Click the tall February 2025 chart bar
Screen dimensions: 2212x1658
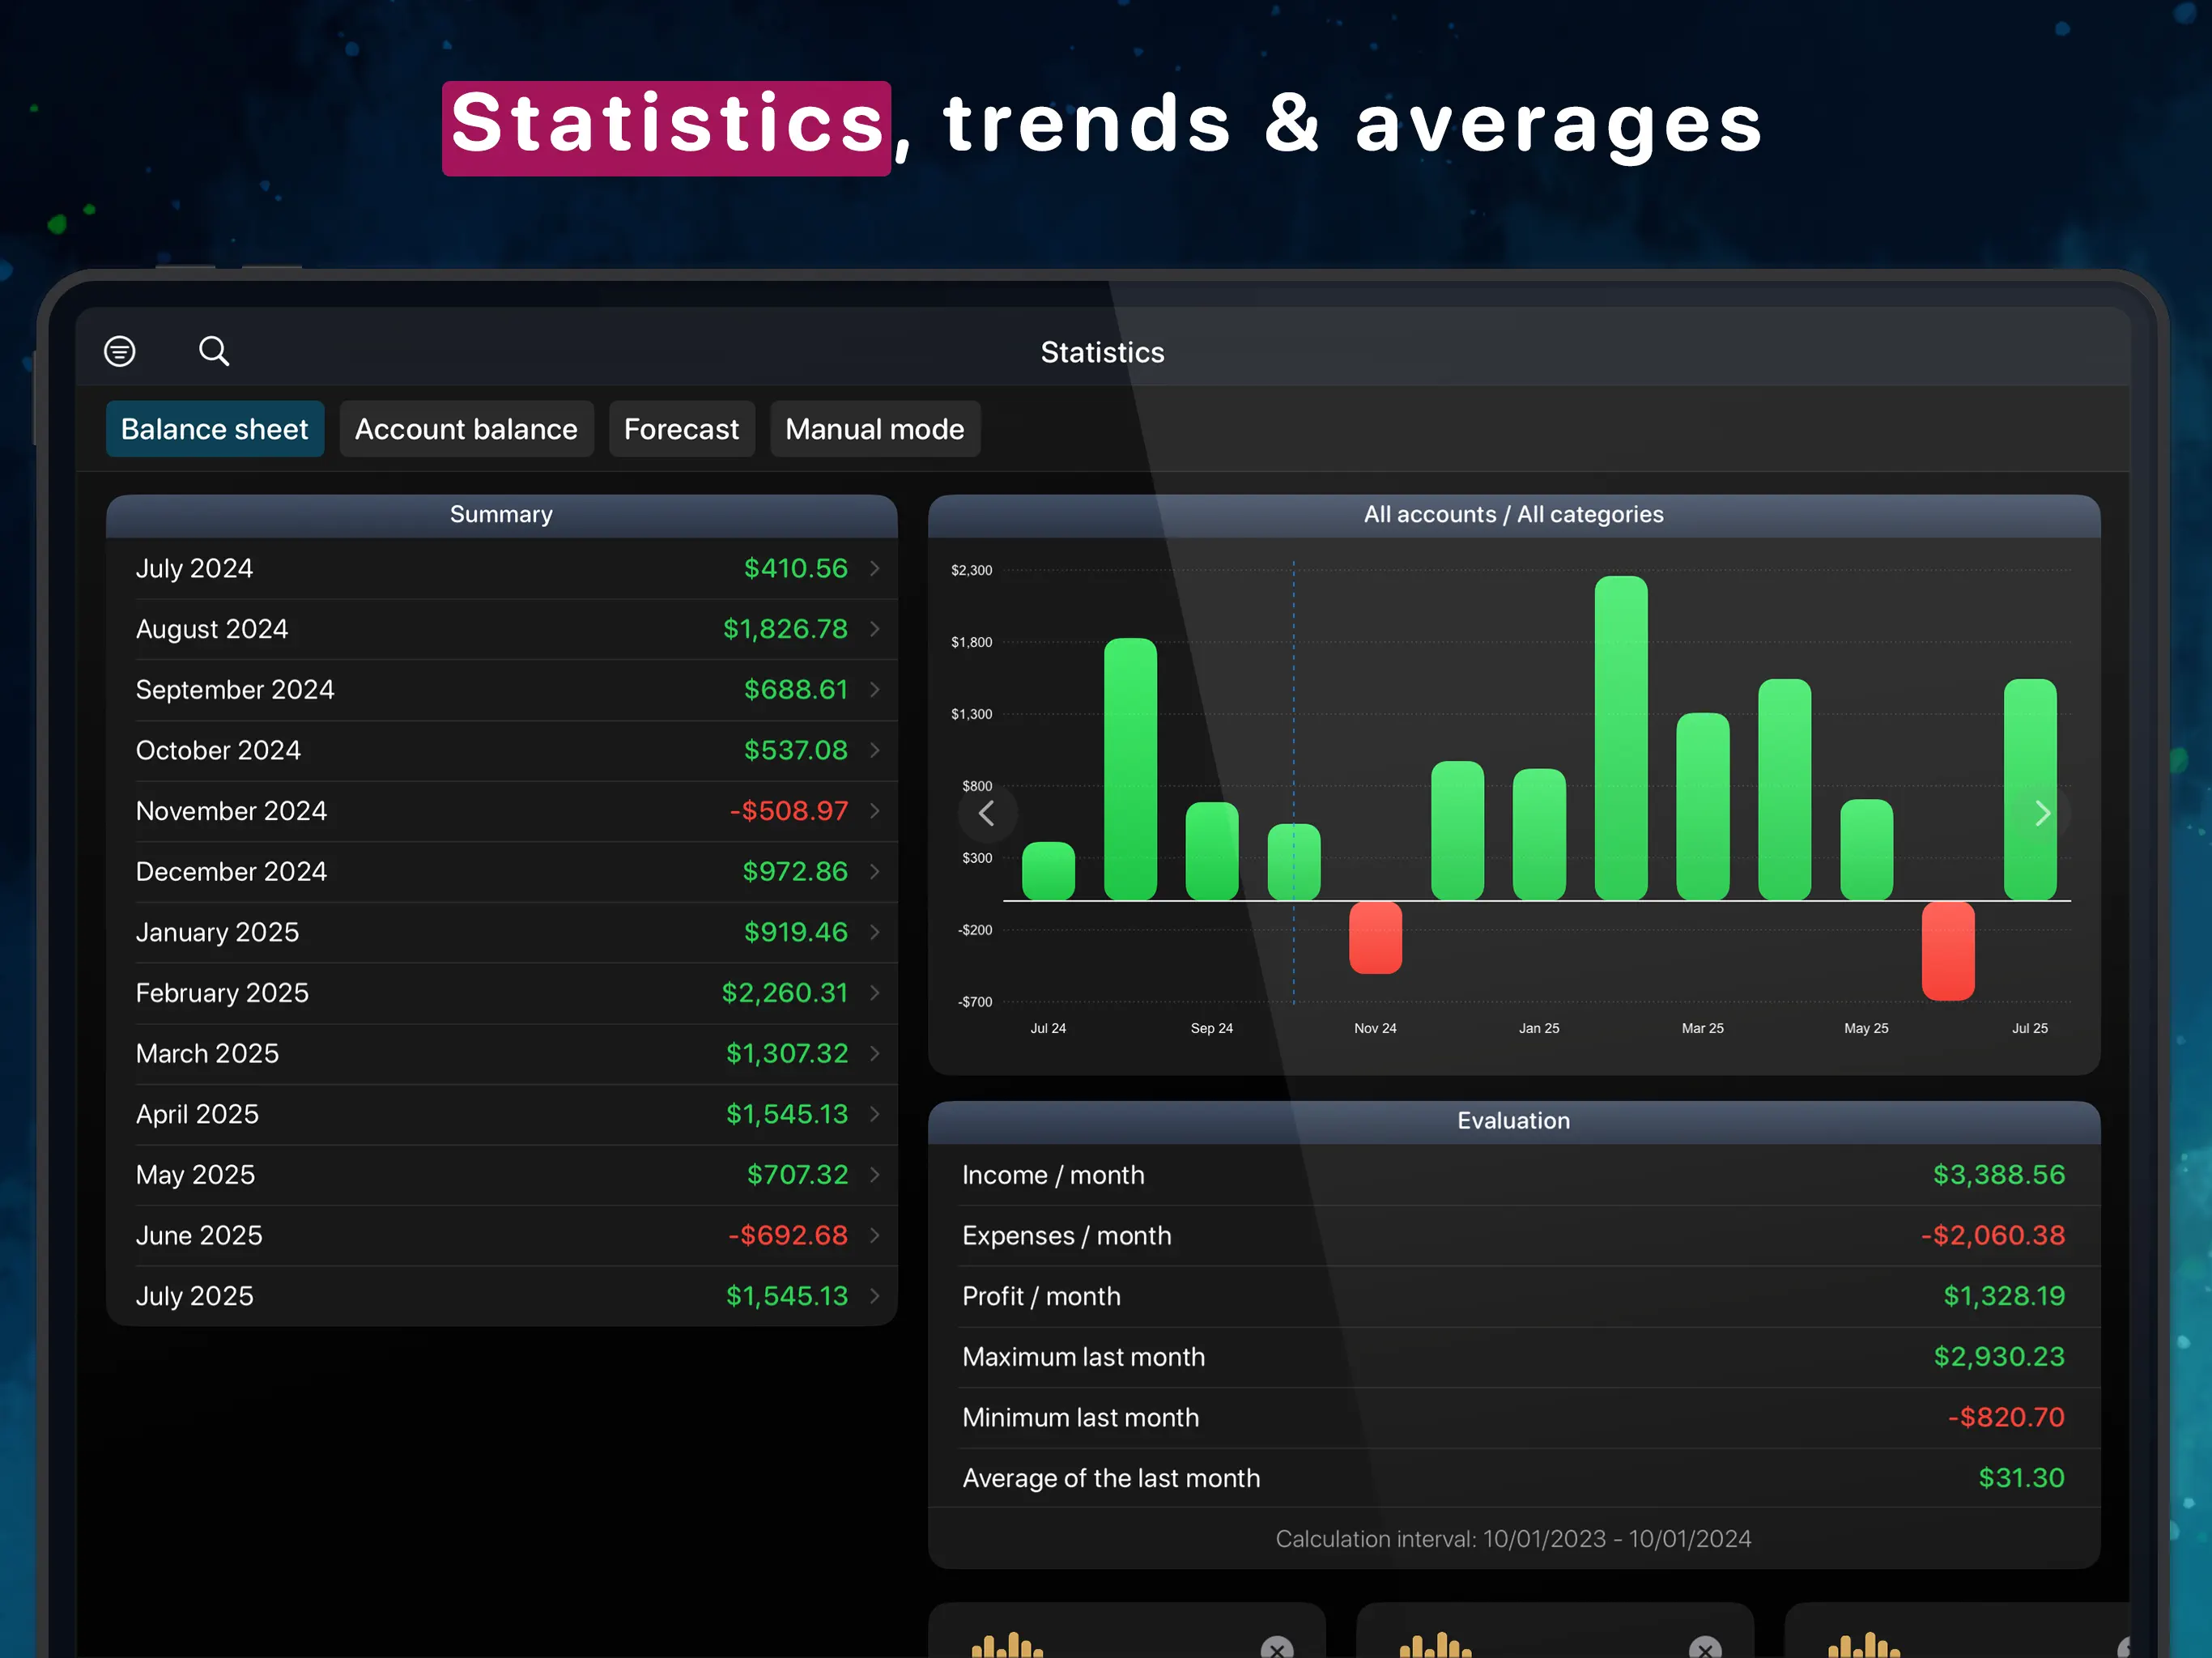point(1620,738)
